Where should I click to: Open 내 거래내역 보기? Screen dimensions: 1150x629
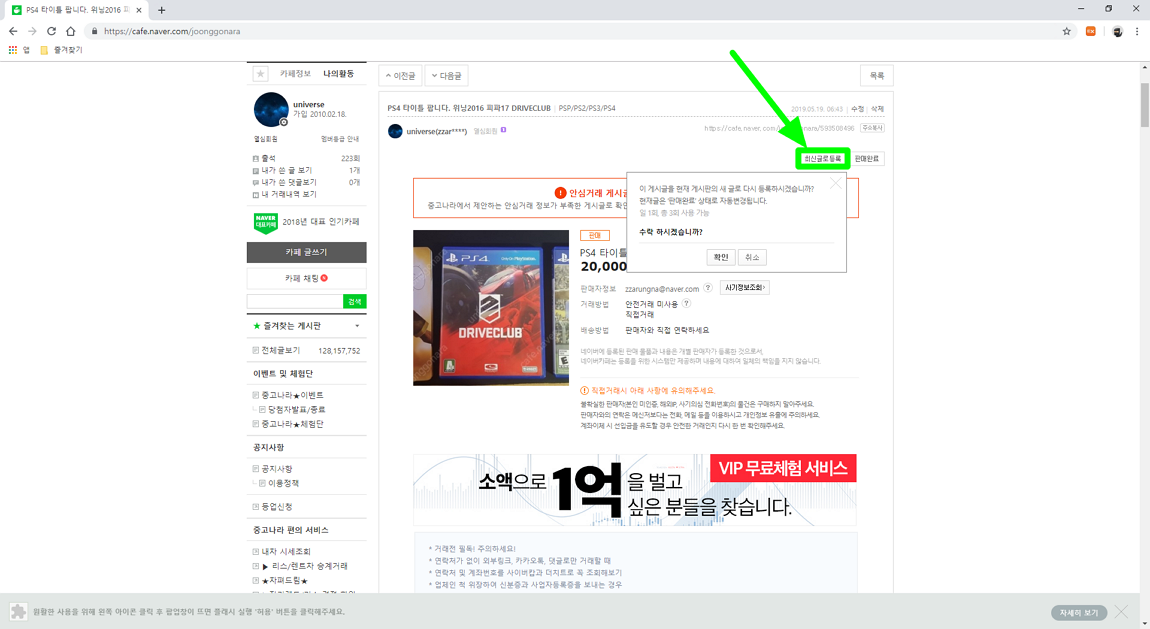[x=289, y=194]
